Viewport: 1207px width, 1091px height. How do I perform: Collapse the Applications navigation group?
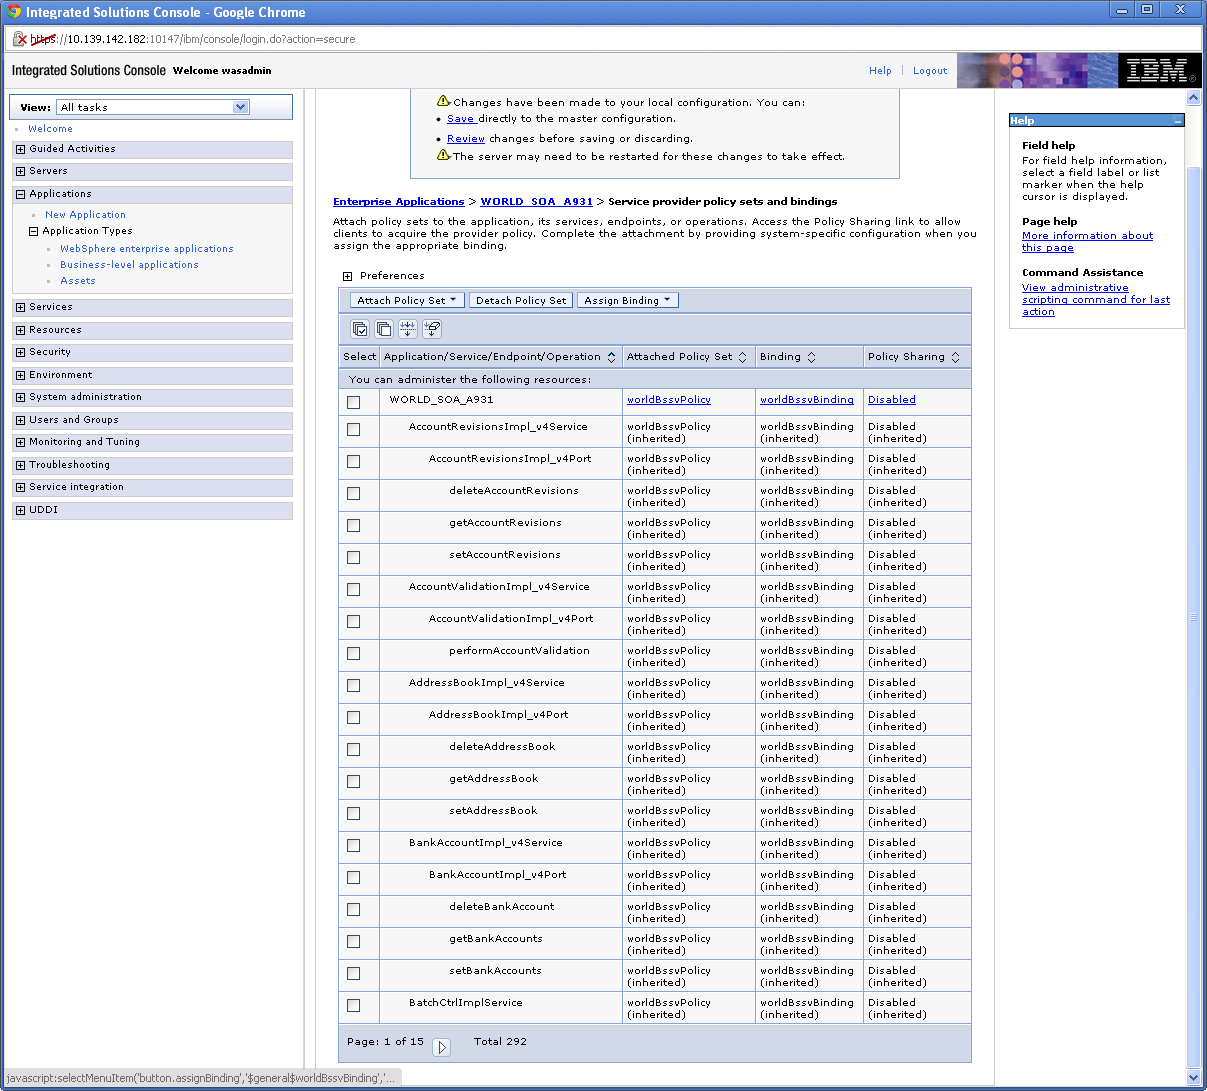coord(20,194)
